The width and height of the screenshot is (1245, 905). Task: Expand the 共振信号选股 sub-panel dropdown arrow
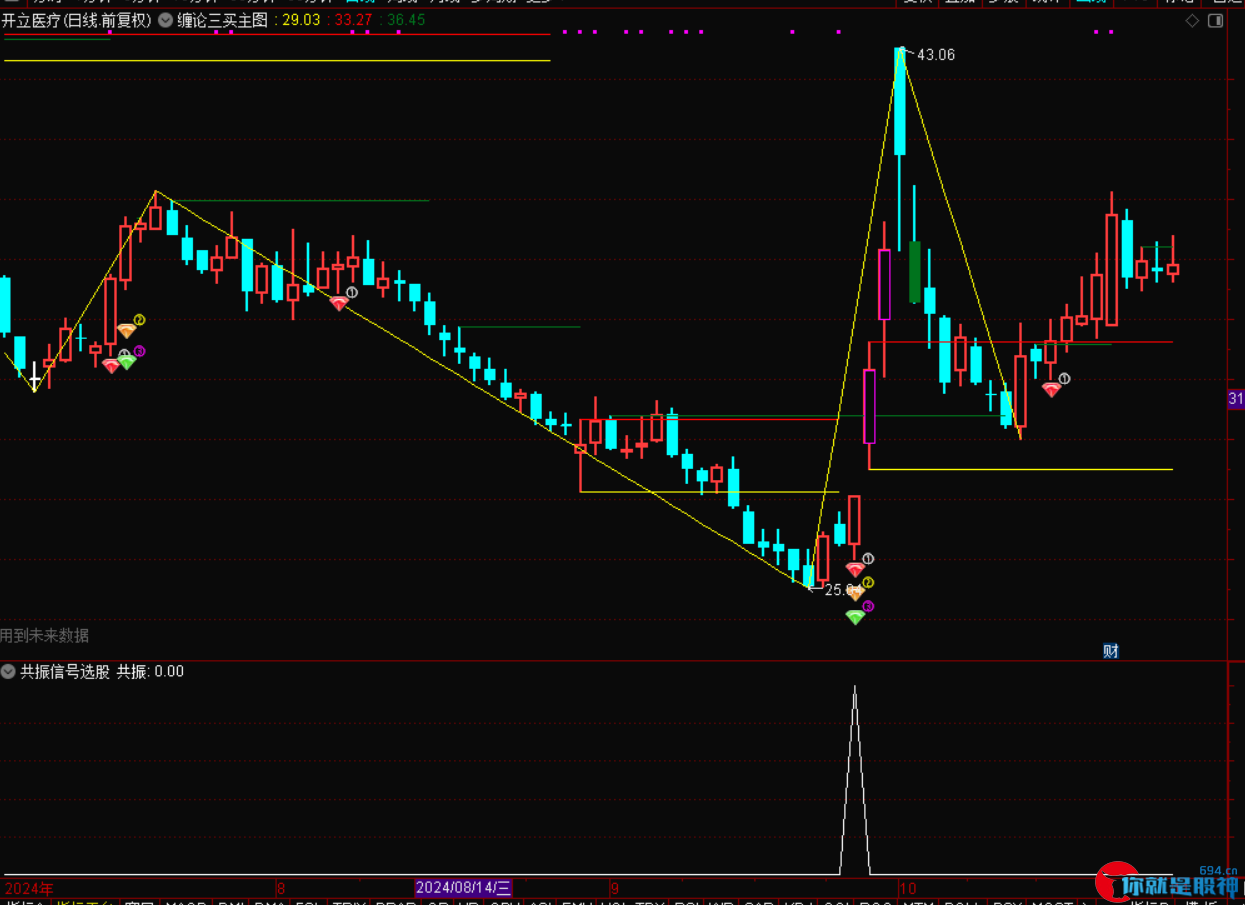[x=9, y=672]
